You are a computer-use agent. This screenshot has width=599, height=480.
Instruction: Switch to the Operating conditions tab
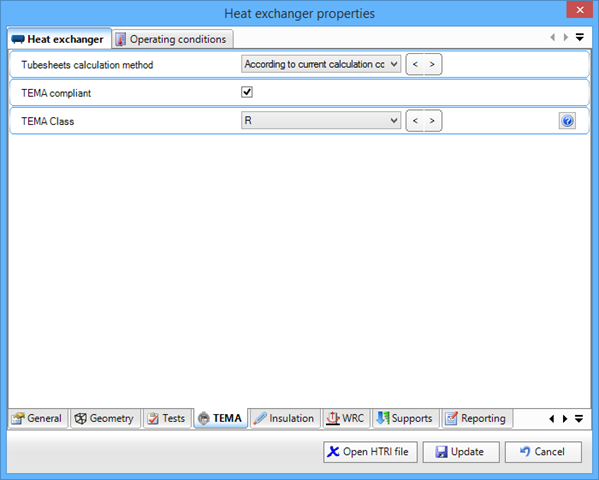coord(172,39)
